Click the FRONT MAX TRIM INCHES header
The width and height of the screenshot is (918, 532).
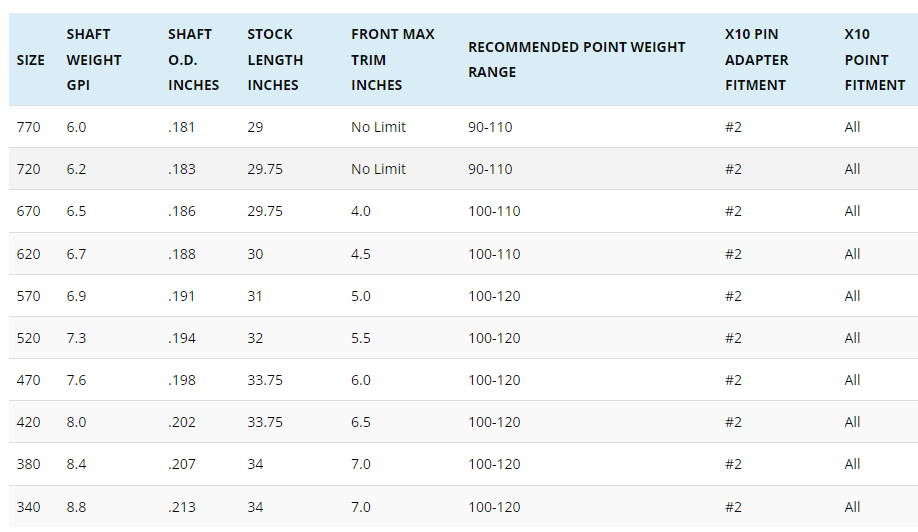(392, 60)
